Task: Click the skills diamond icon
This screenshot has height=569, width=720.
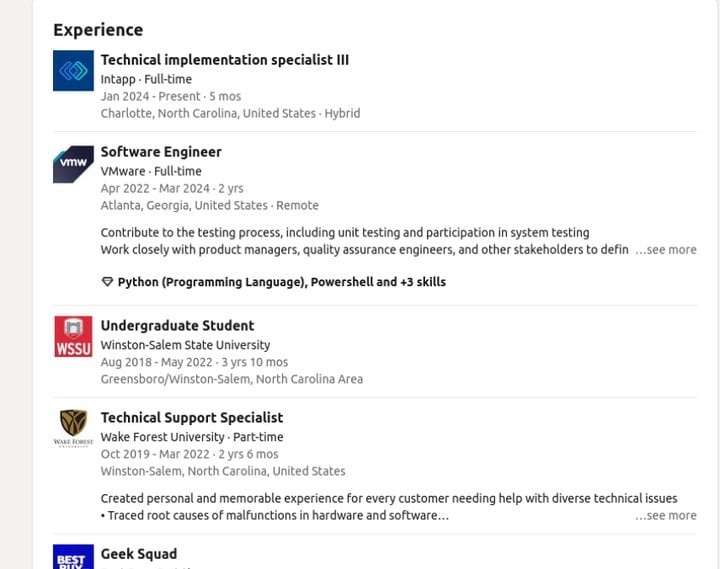Action: (107, 282)
